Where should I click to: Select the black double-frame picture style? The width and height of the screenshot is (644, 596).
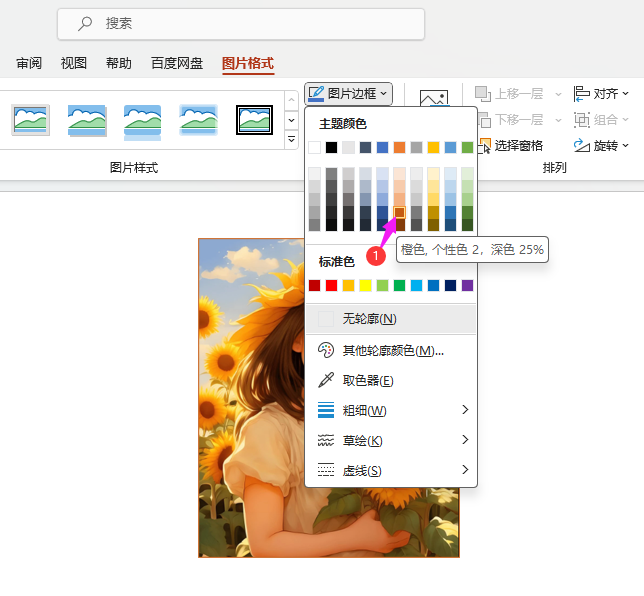click(x=254, y=120)
